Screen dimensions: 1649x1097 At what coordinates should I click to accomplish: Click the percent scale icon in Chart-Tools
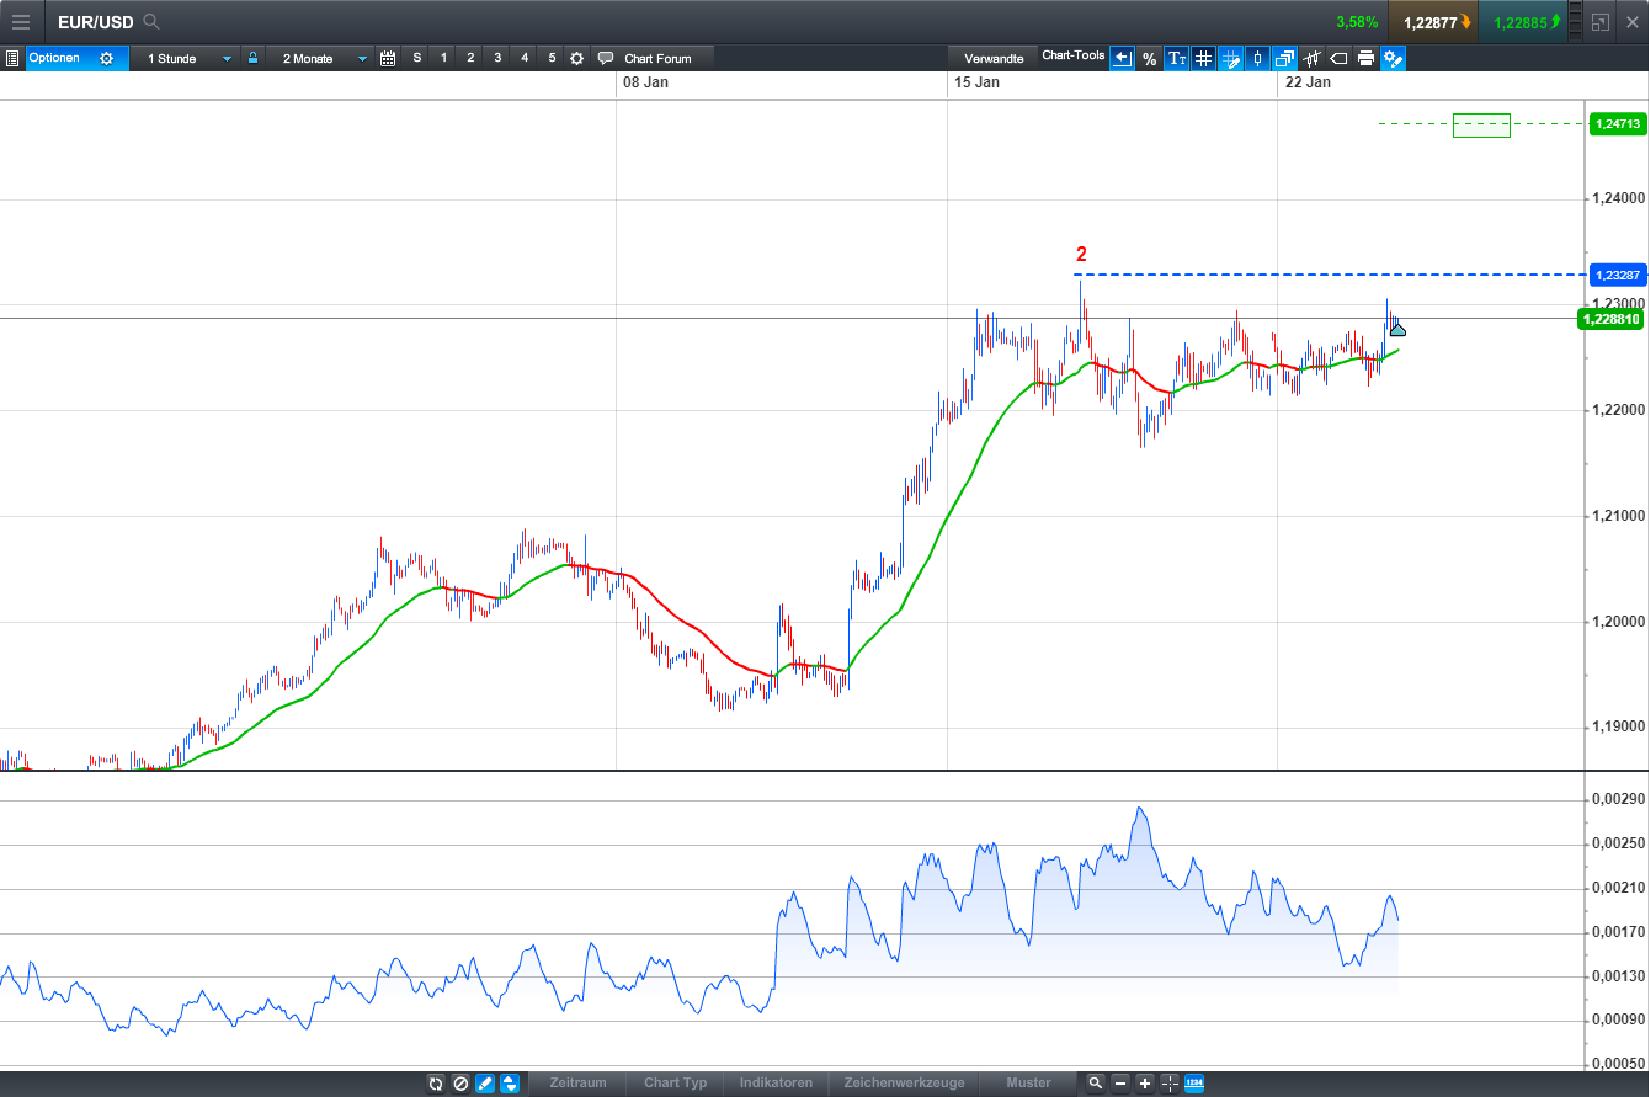pyautogui.click(x=1149, y=59)
